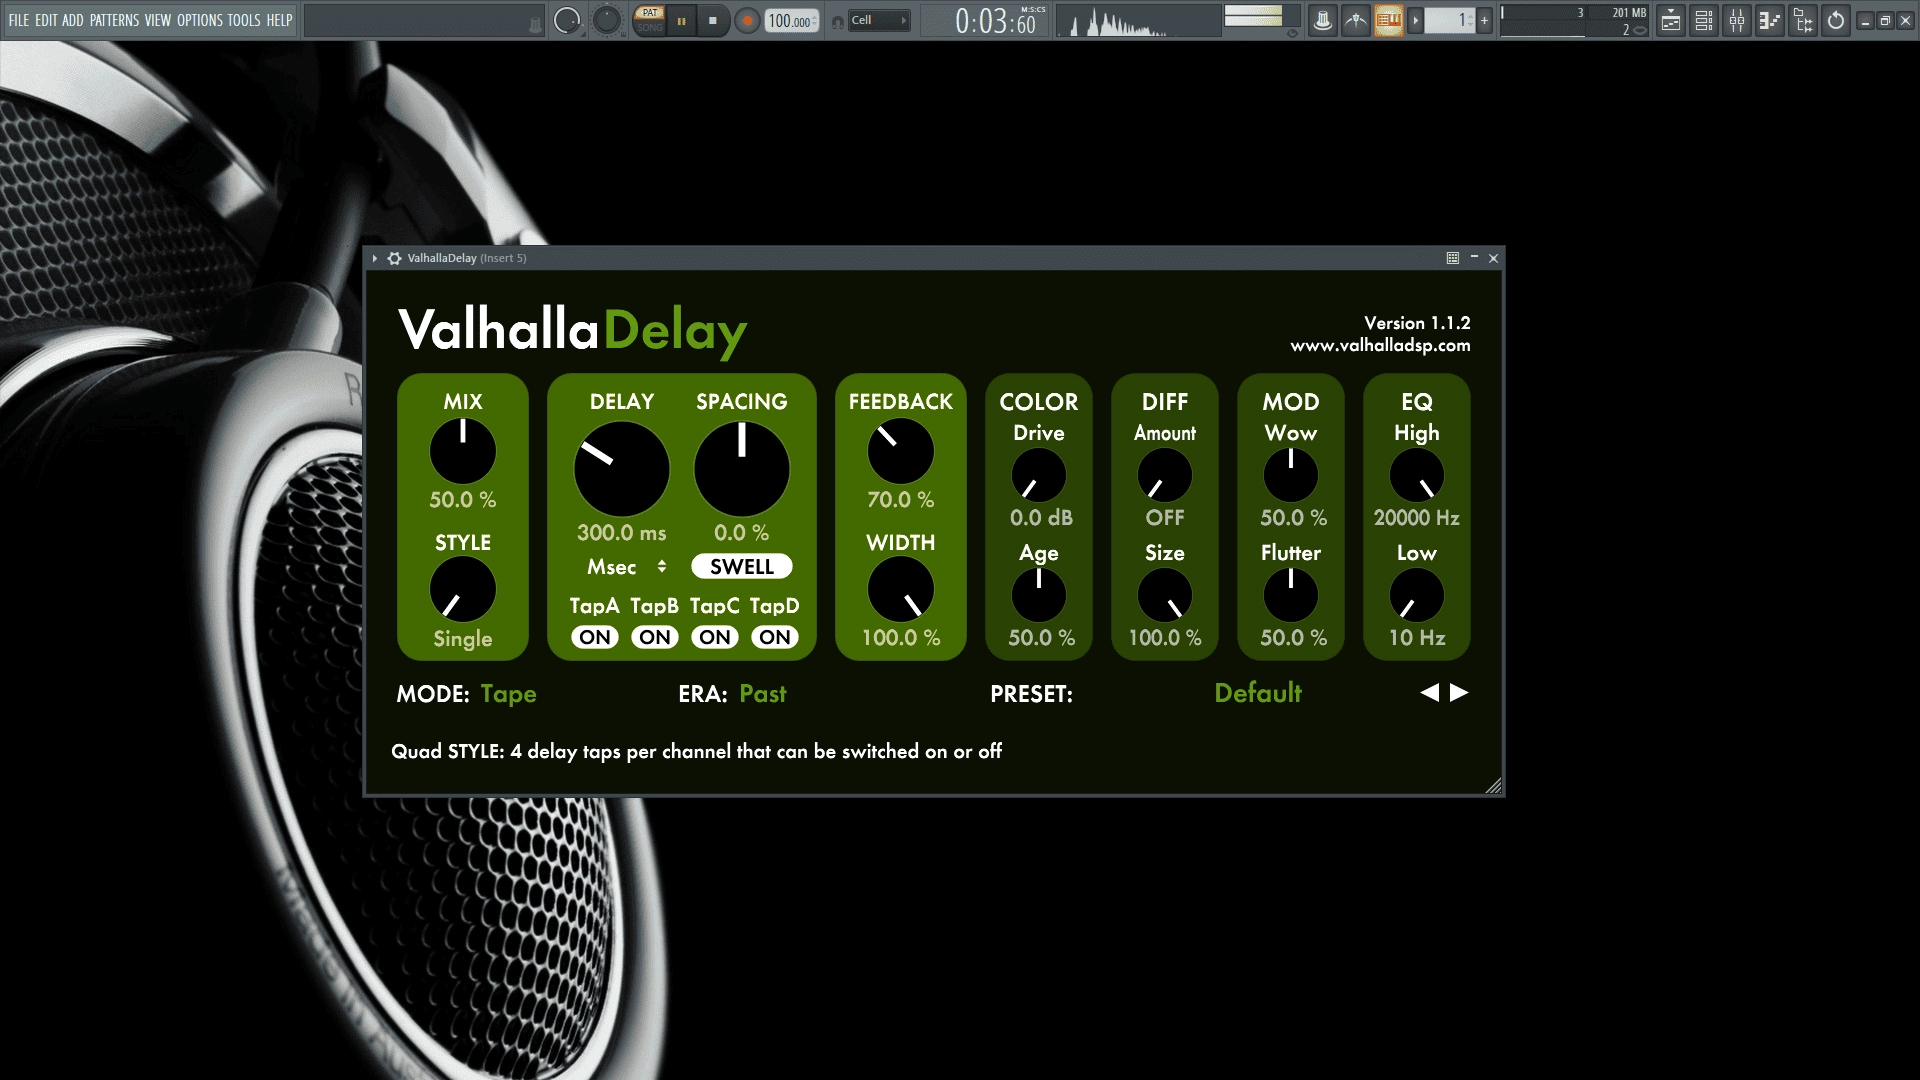Viewport: 1920px width, 1080px height.
Task: Click the SPACING knob
Action: pos(742,469)
